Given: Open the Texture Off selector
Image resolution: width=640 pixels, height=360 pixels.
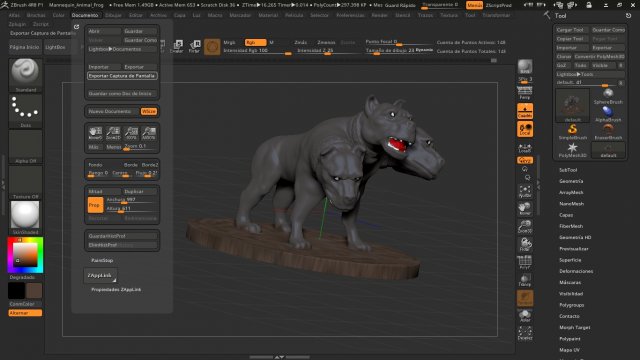Looking at the screenshot, I should tap(25, 182).
